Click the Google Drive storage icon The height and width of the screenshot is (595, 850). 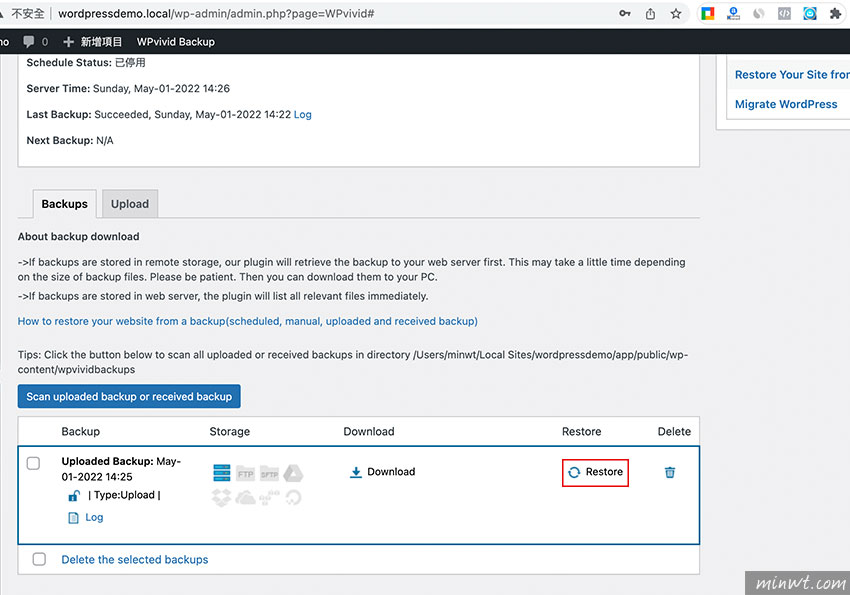point(293,473)
